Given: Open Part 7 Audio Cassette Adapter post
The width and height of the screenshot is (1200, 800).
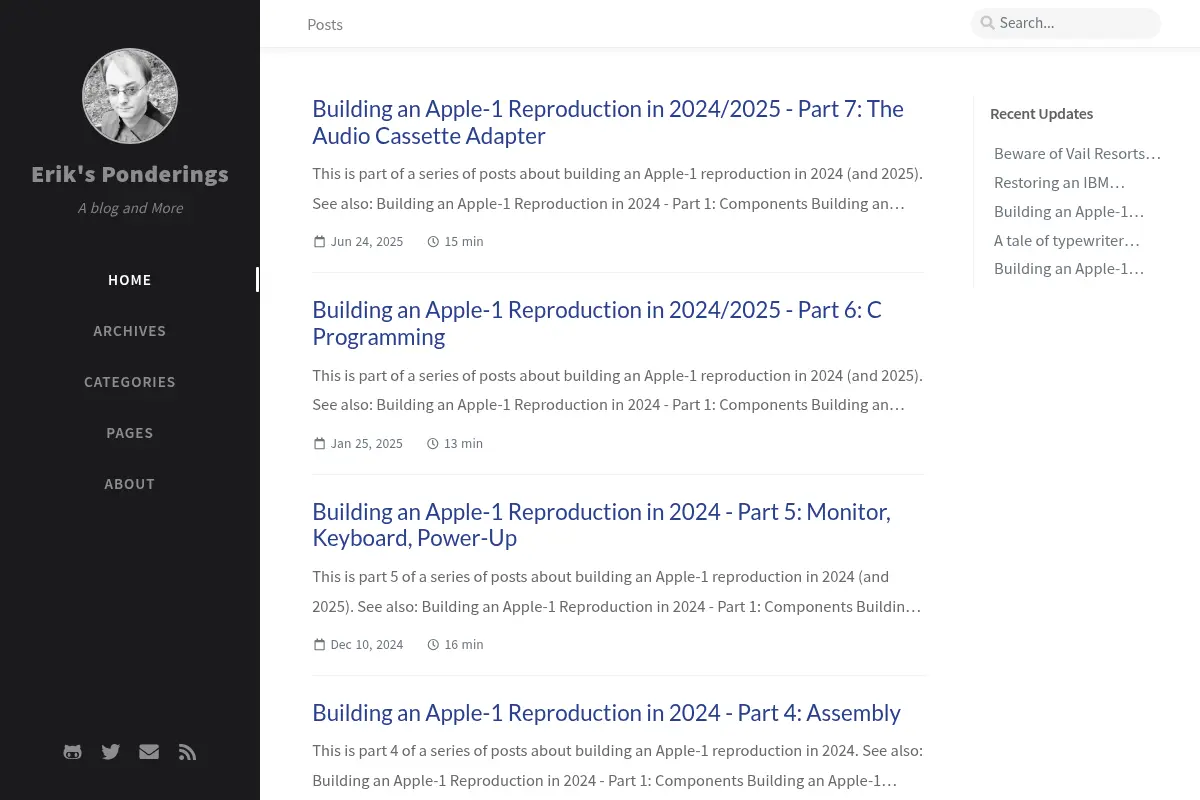Looking at the screenshot, I should (608, 122).
